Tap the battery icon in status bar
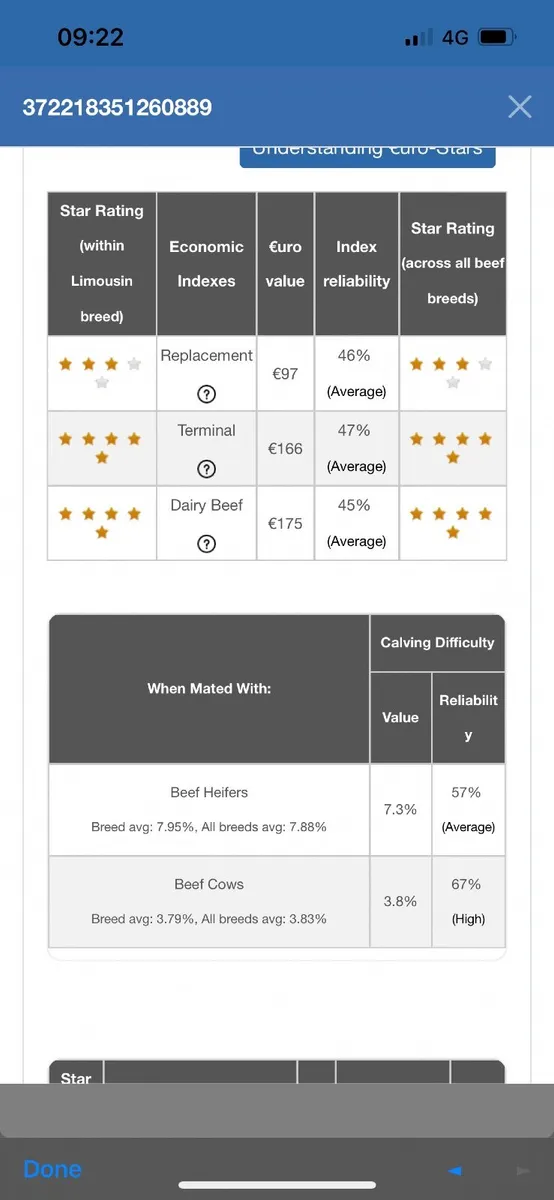This screenshot has width=554, height=1200. point(497,38)
